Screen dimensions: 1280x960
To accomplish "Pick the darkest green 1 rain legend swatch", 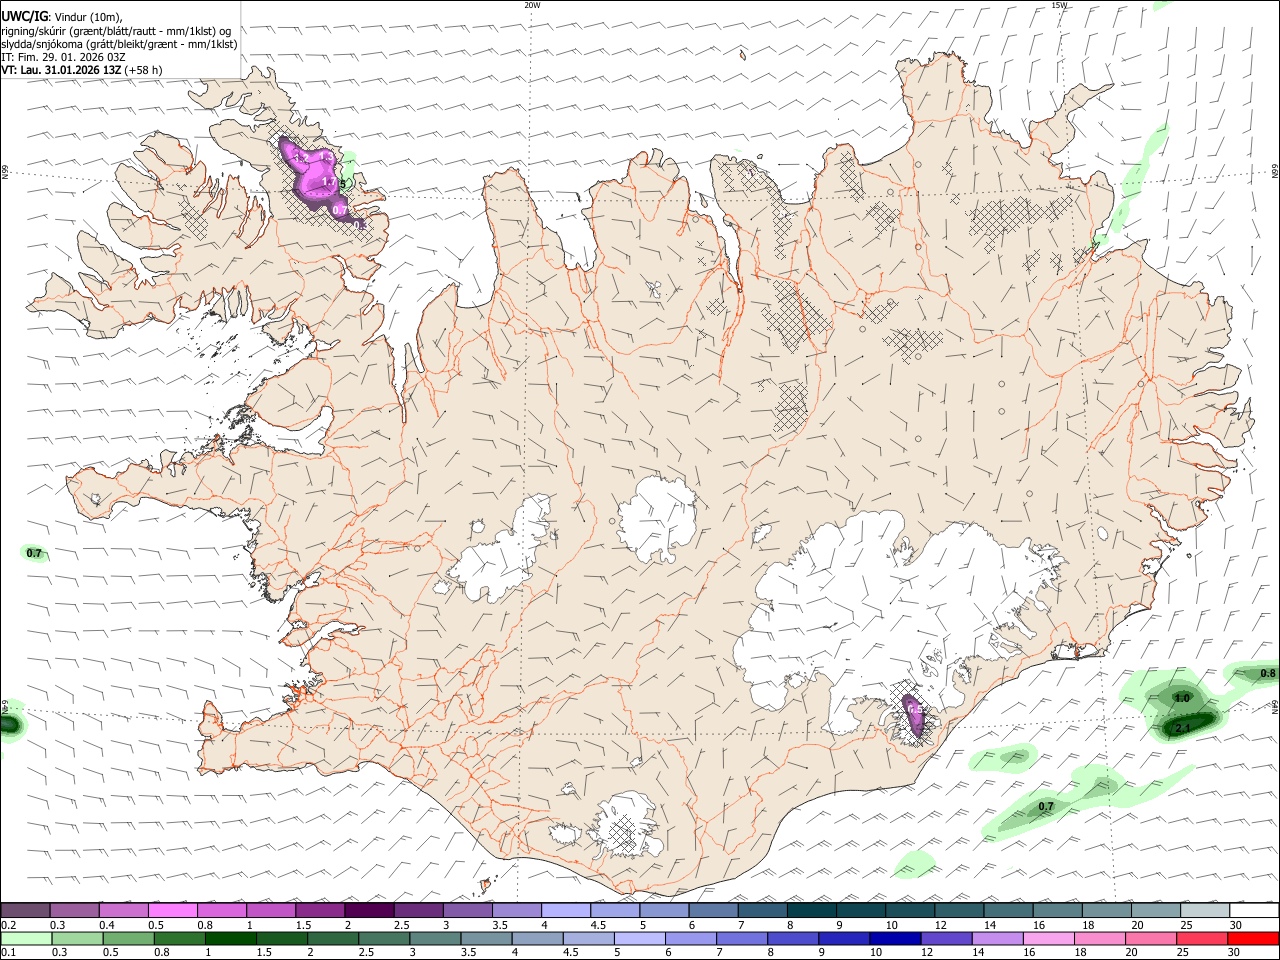I will point(231,939).
